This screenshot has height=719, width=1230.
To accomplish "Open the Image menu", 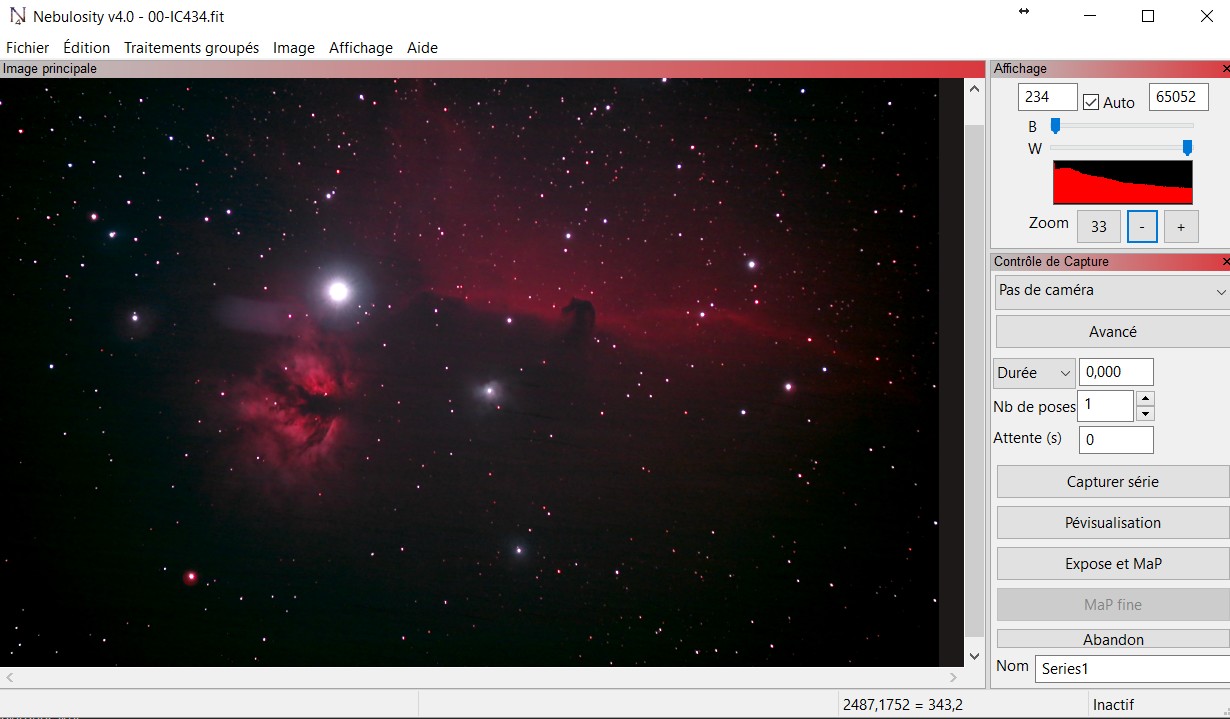I will point(294,48).
